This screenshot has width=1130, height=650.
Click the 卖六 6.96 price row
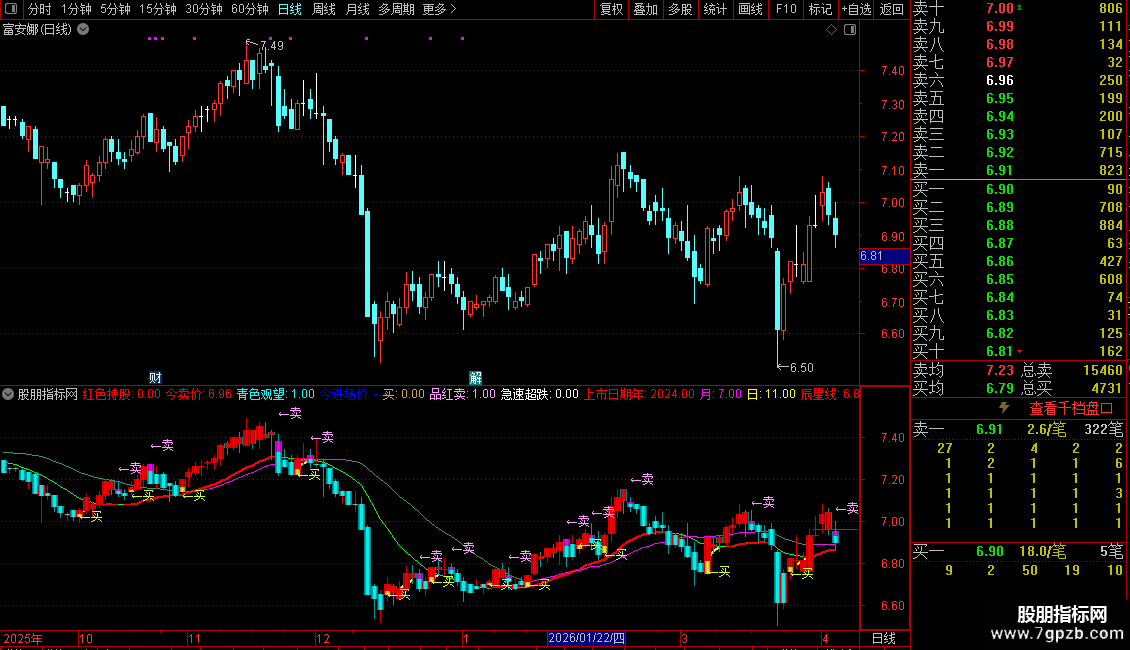[x=1020, y=80]
